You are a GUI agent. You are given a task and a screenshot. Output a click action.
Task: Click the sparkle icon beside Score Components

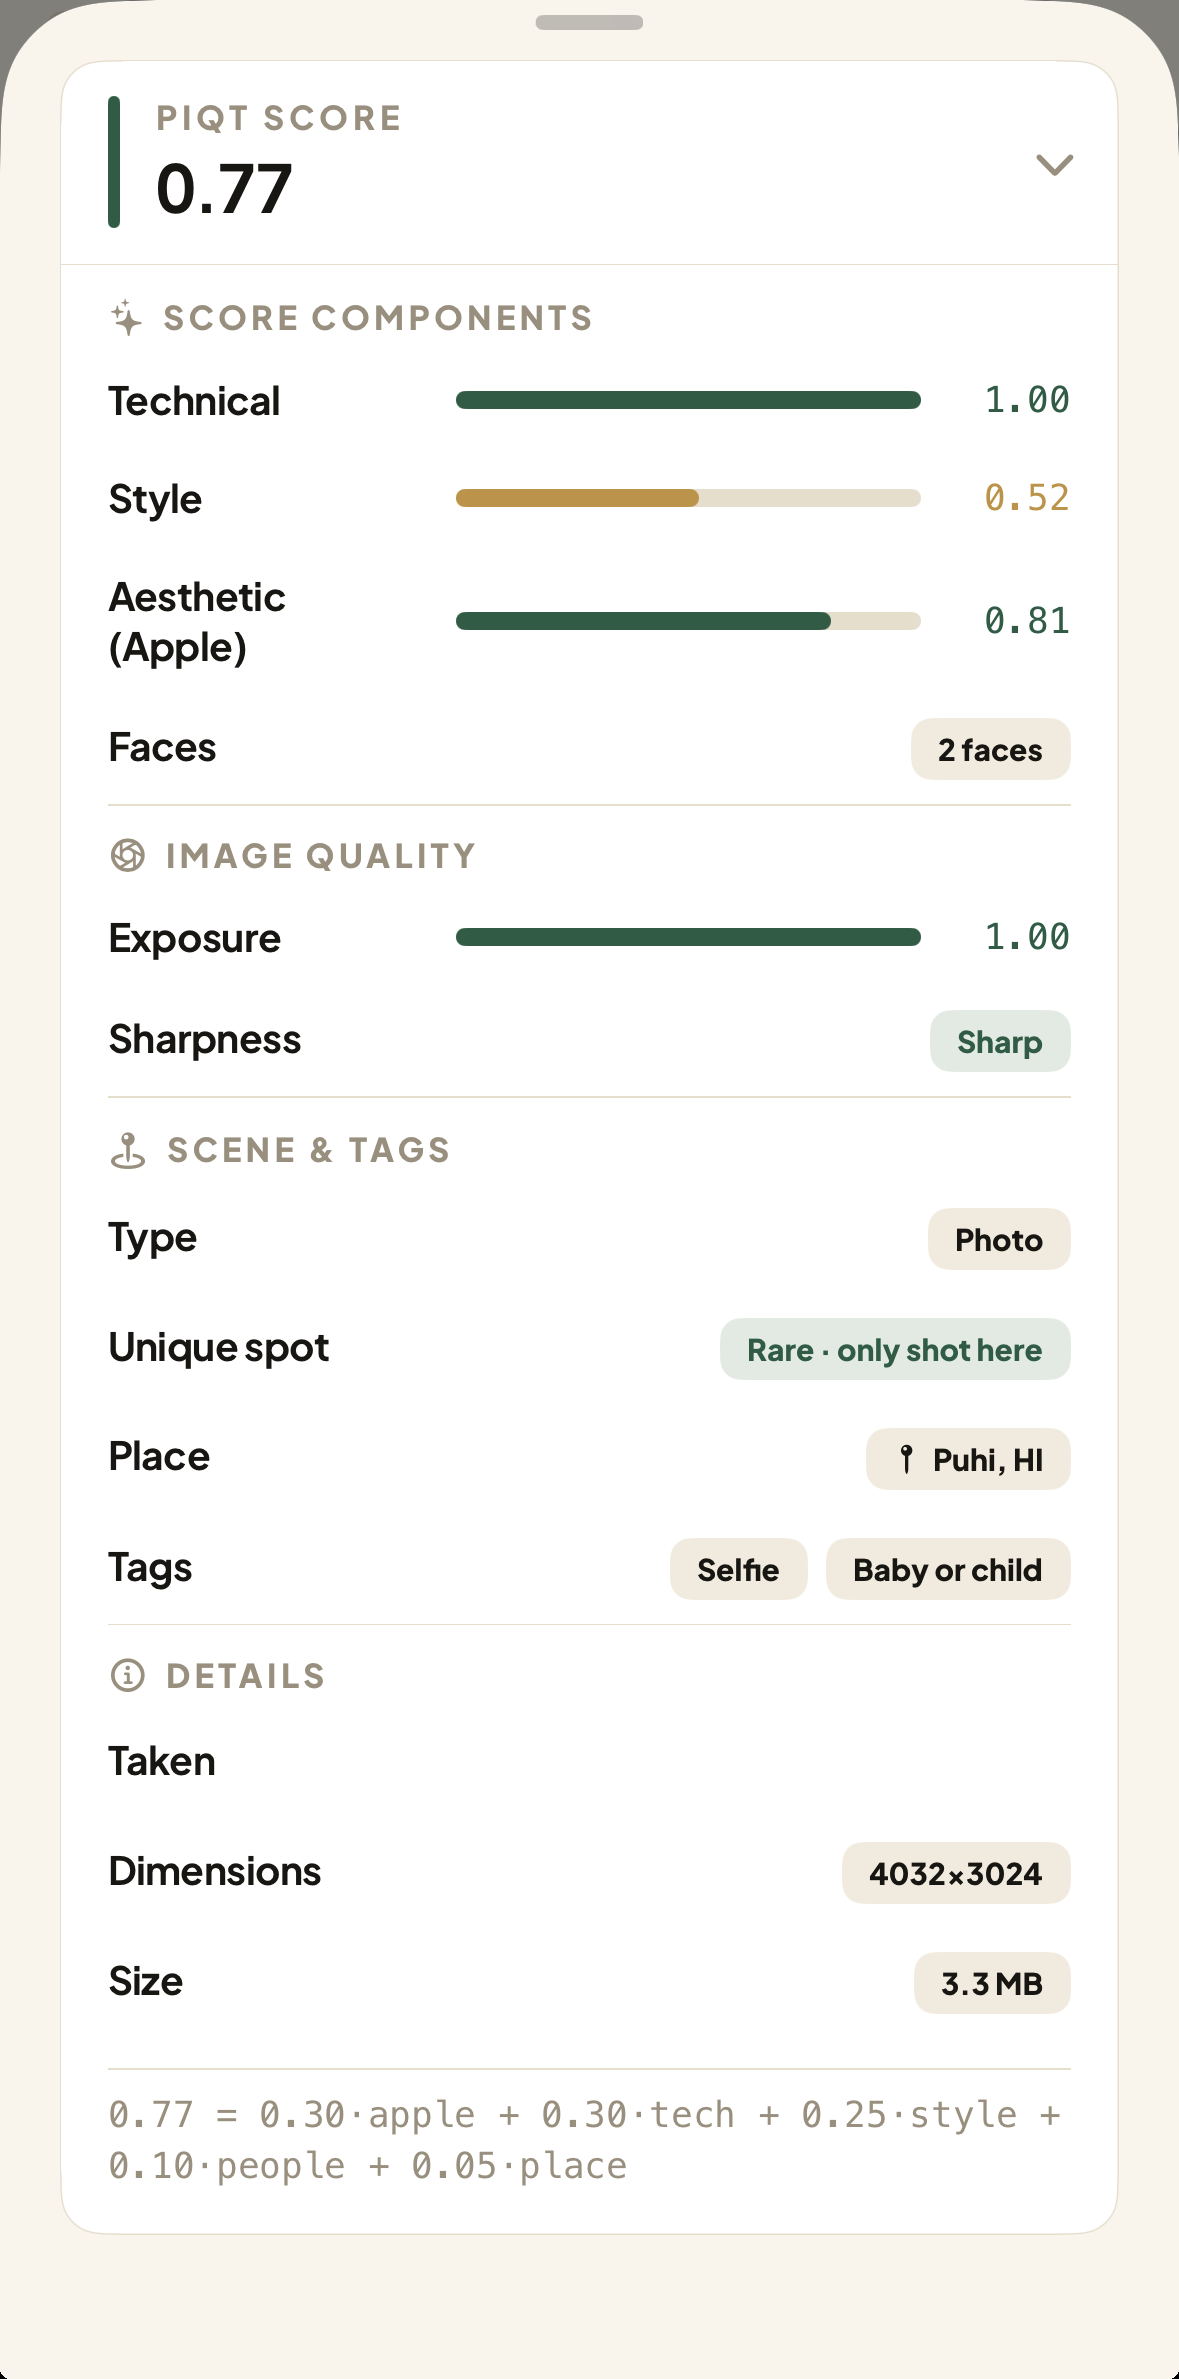pyautogui.click(x=126, y=318)
